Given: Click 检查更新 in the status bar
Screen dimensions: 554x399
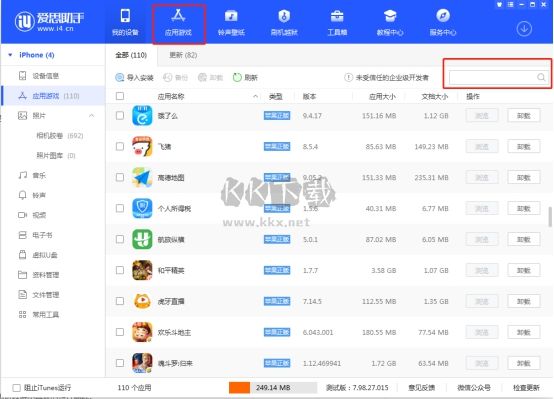Looking at the screenshot, I should click(526, 388).
